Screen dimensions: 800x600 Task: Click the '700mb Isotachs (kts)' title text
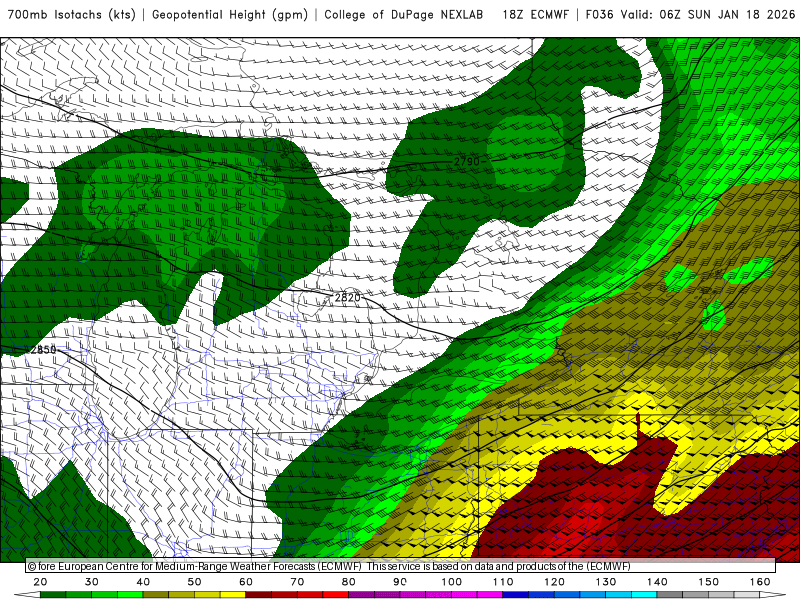coord(72,15)
